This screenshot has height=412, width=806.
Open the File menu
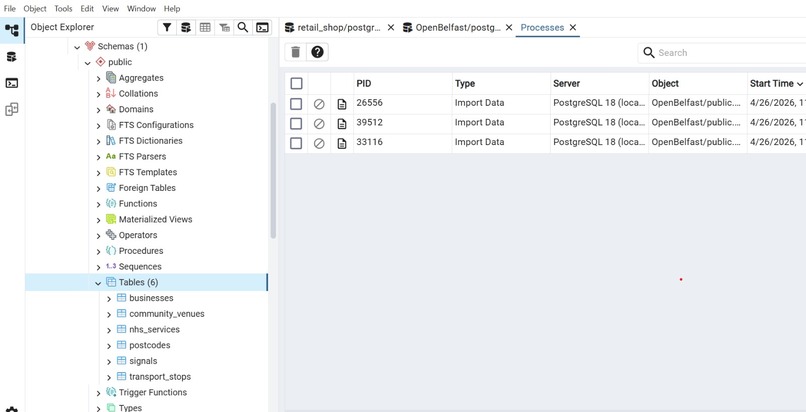[10, 8]
